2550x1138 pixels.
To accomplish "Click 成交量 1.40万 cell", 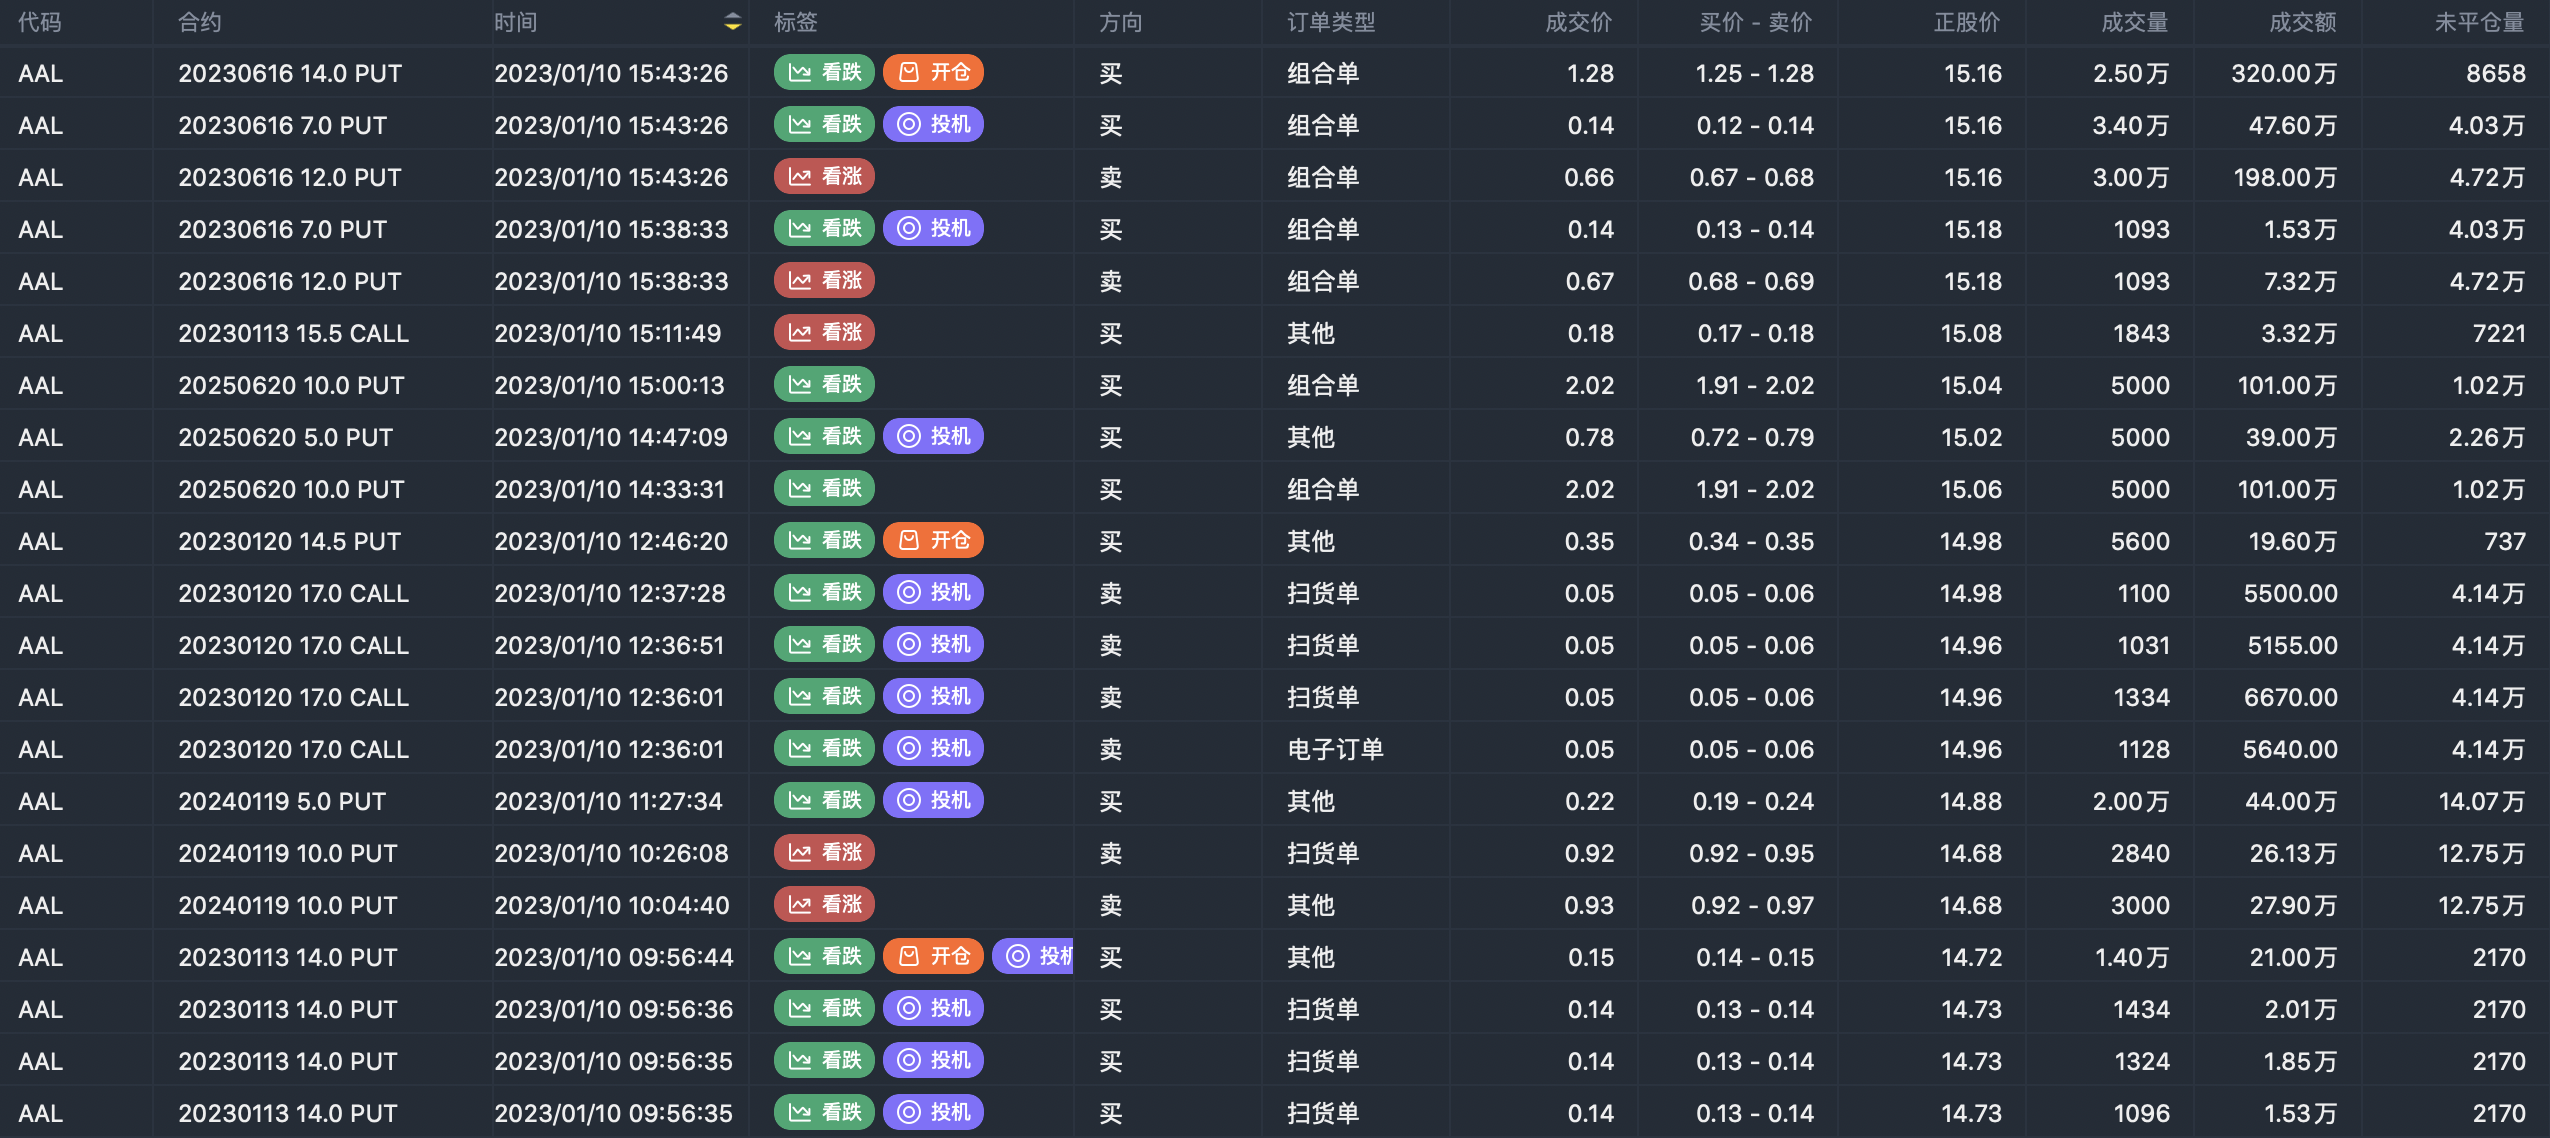I will click(x=2132, y=957).
